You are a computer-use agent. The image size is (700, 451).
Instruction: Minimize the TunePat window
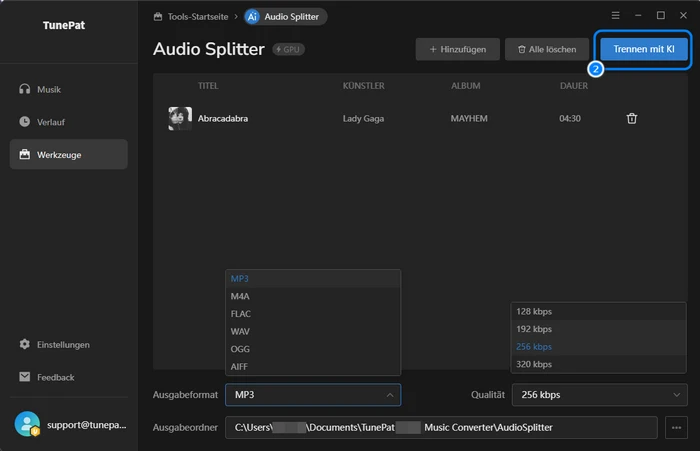coord(638,16)
